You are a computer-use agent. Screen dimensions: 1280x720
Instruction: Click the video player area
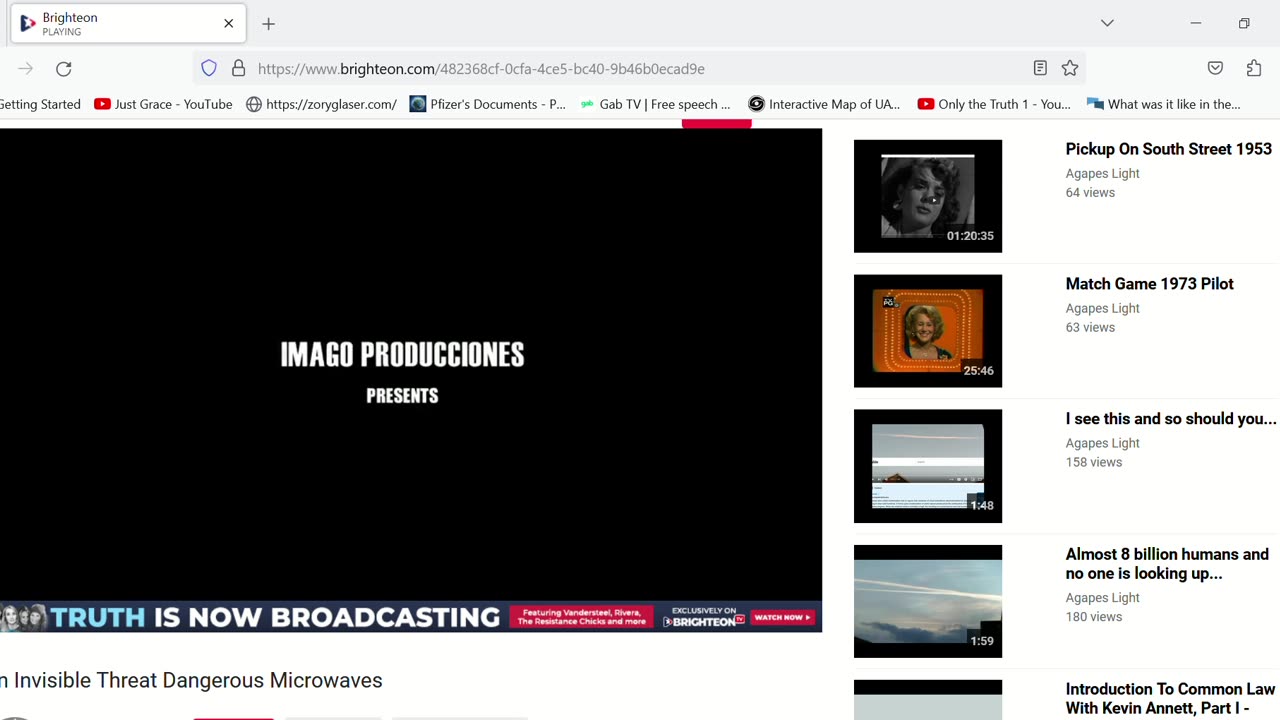click(x=411, y=364)
